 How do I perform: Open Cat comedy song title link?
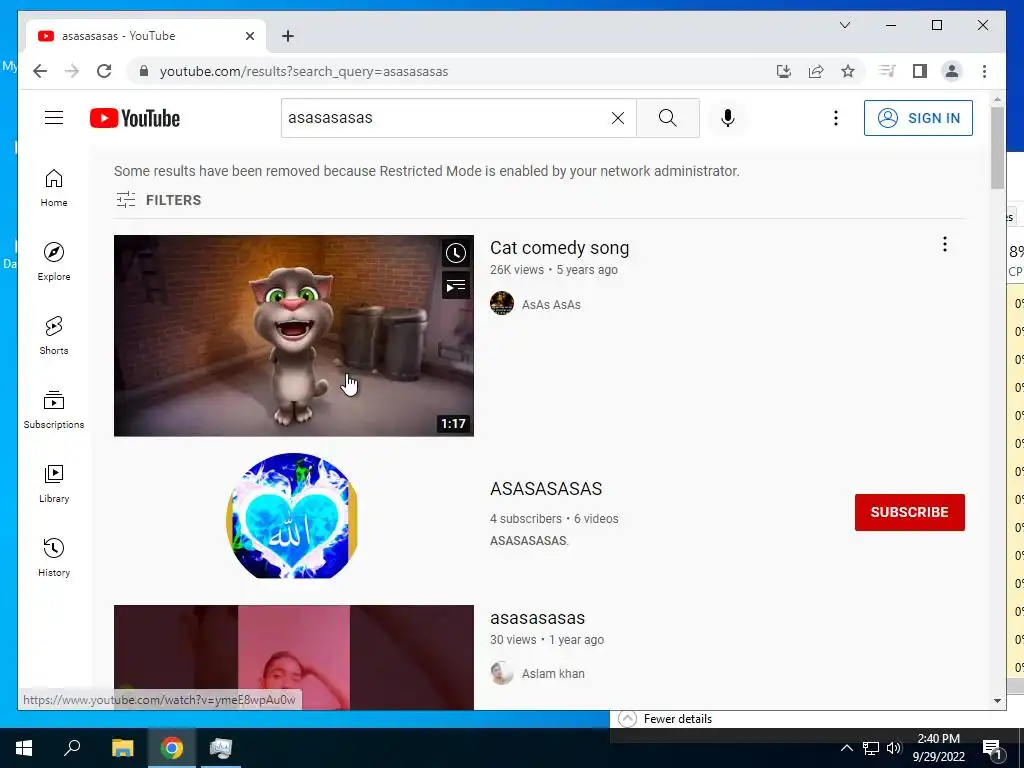(559, 248)
